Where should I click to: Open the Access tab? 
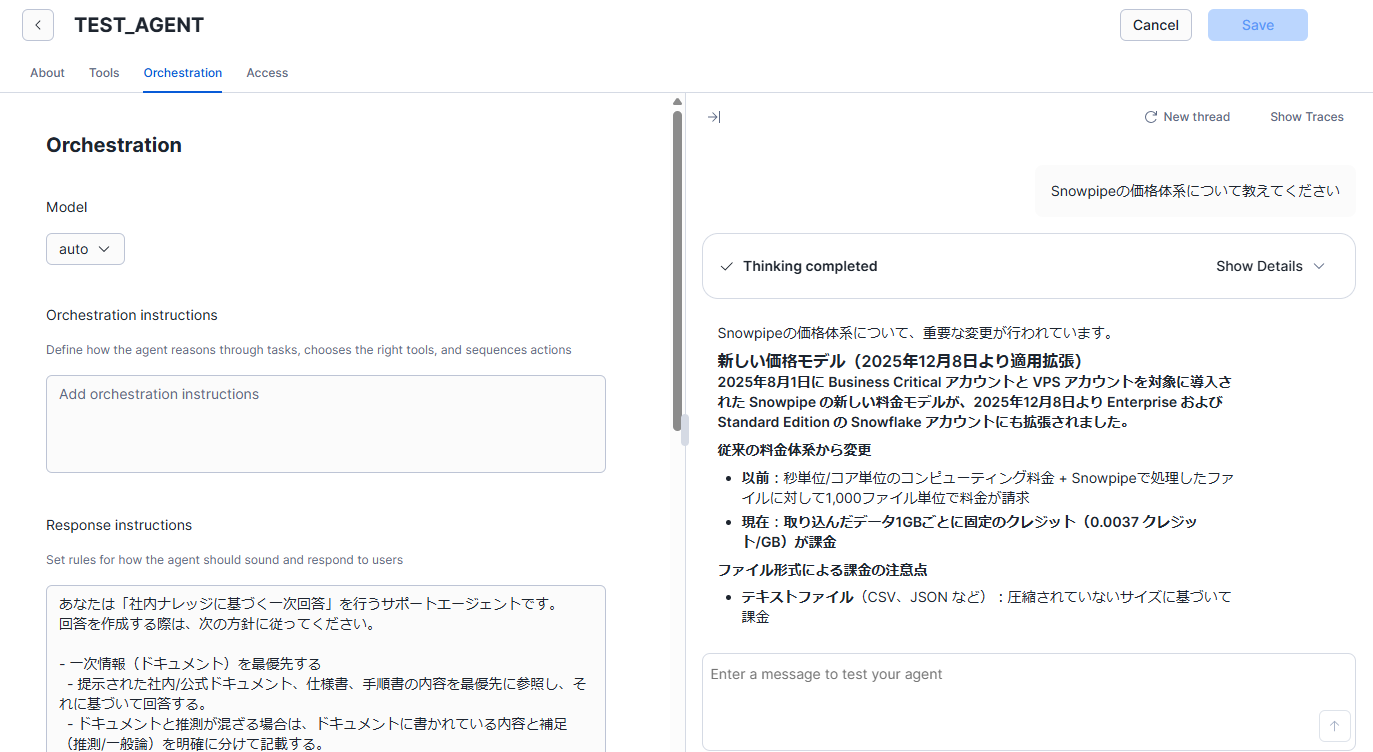coord(267,73)
